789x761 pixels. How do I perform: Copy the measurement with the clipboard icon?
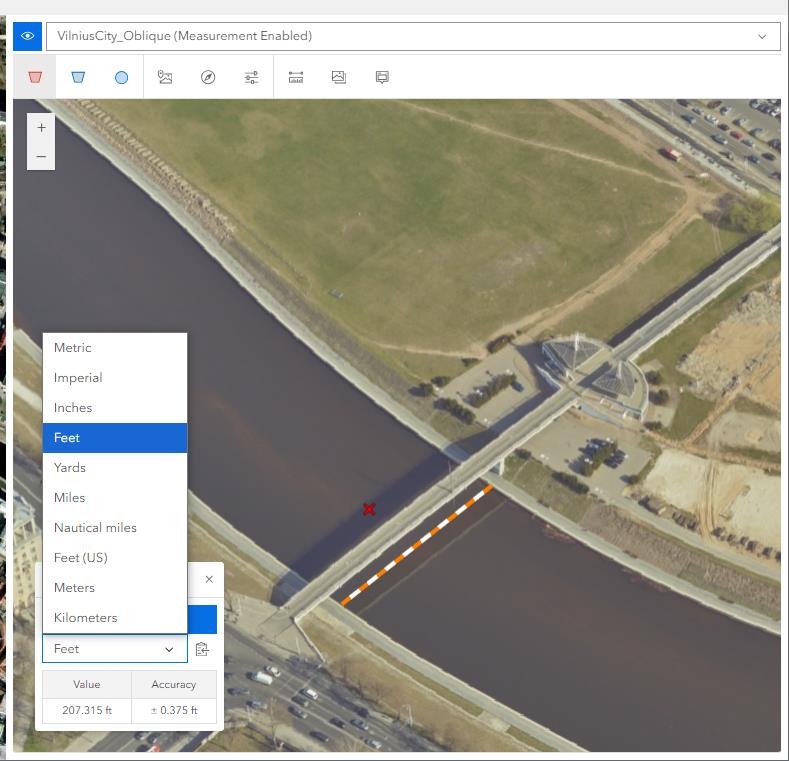click(x=202, y=649)
